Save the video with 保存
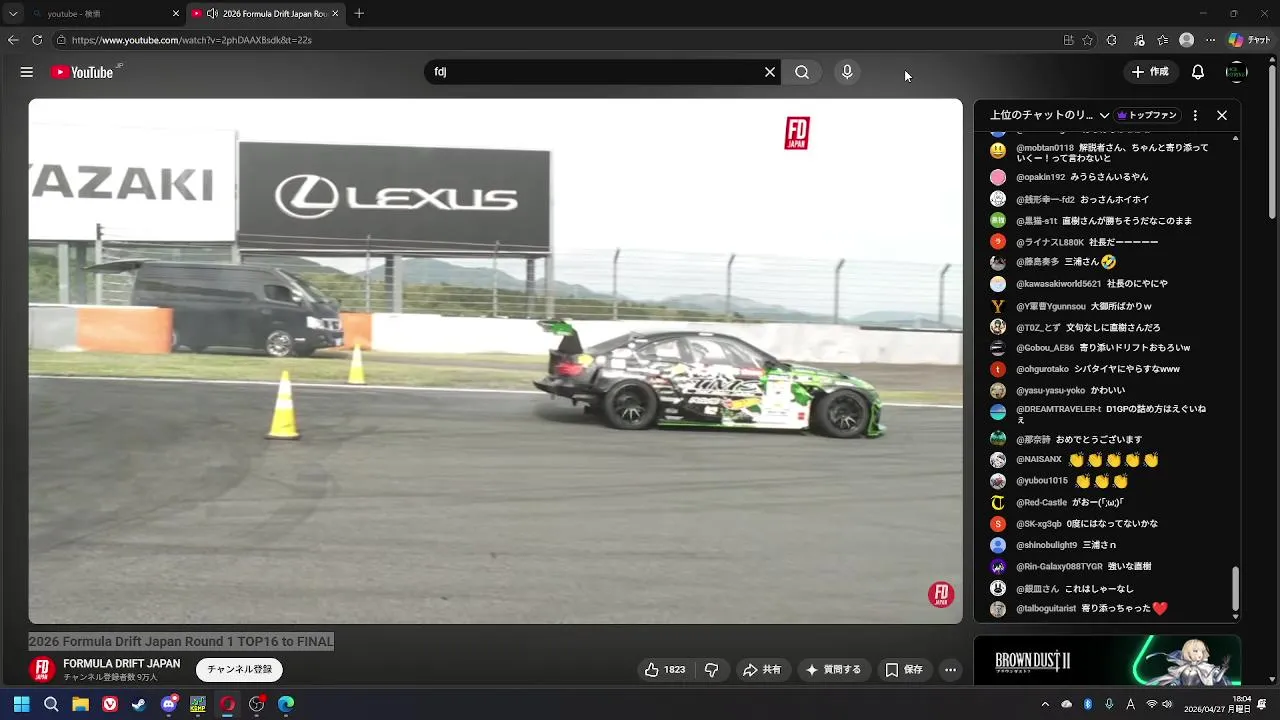 click(x=904, y=670)
